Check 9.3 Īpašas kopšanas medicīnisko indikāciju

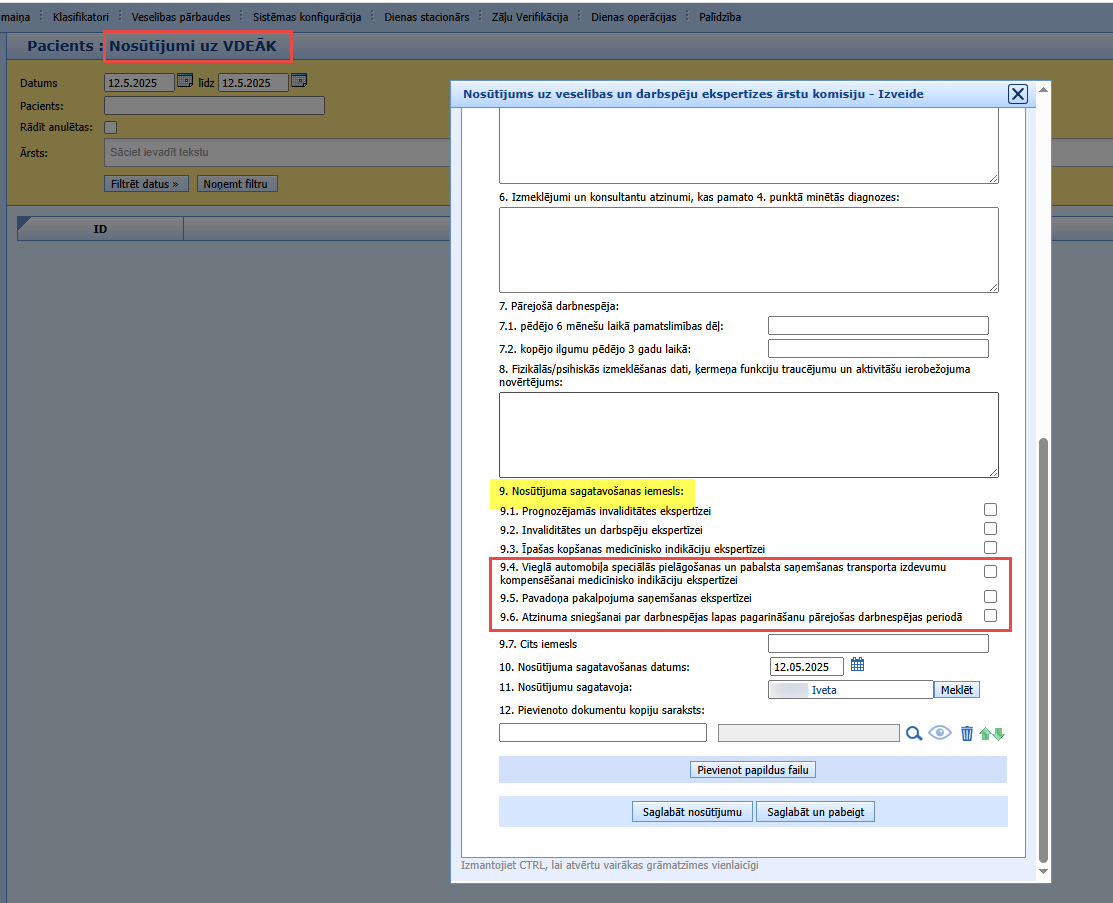click(990, 548)
